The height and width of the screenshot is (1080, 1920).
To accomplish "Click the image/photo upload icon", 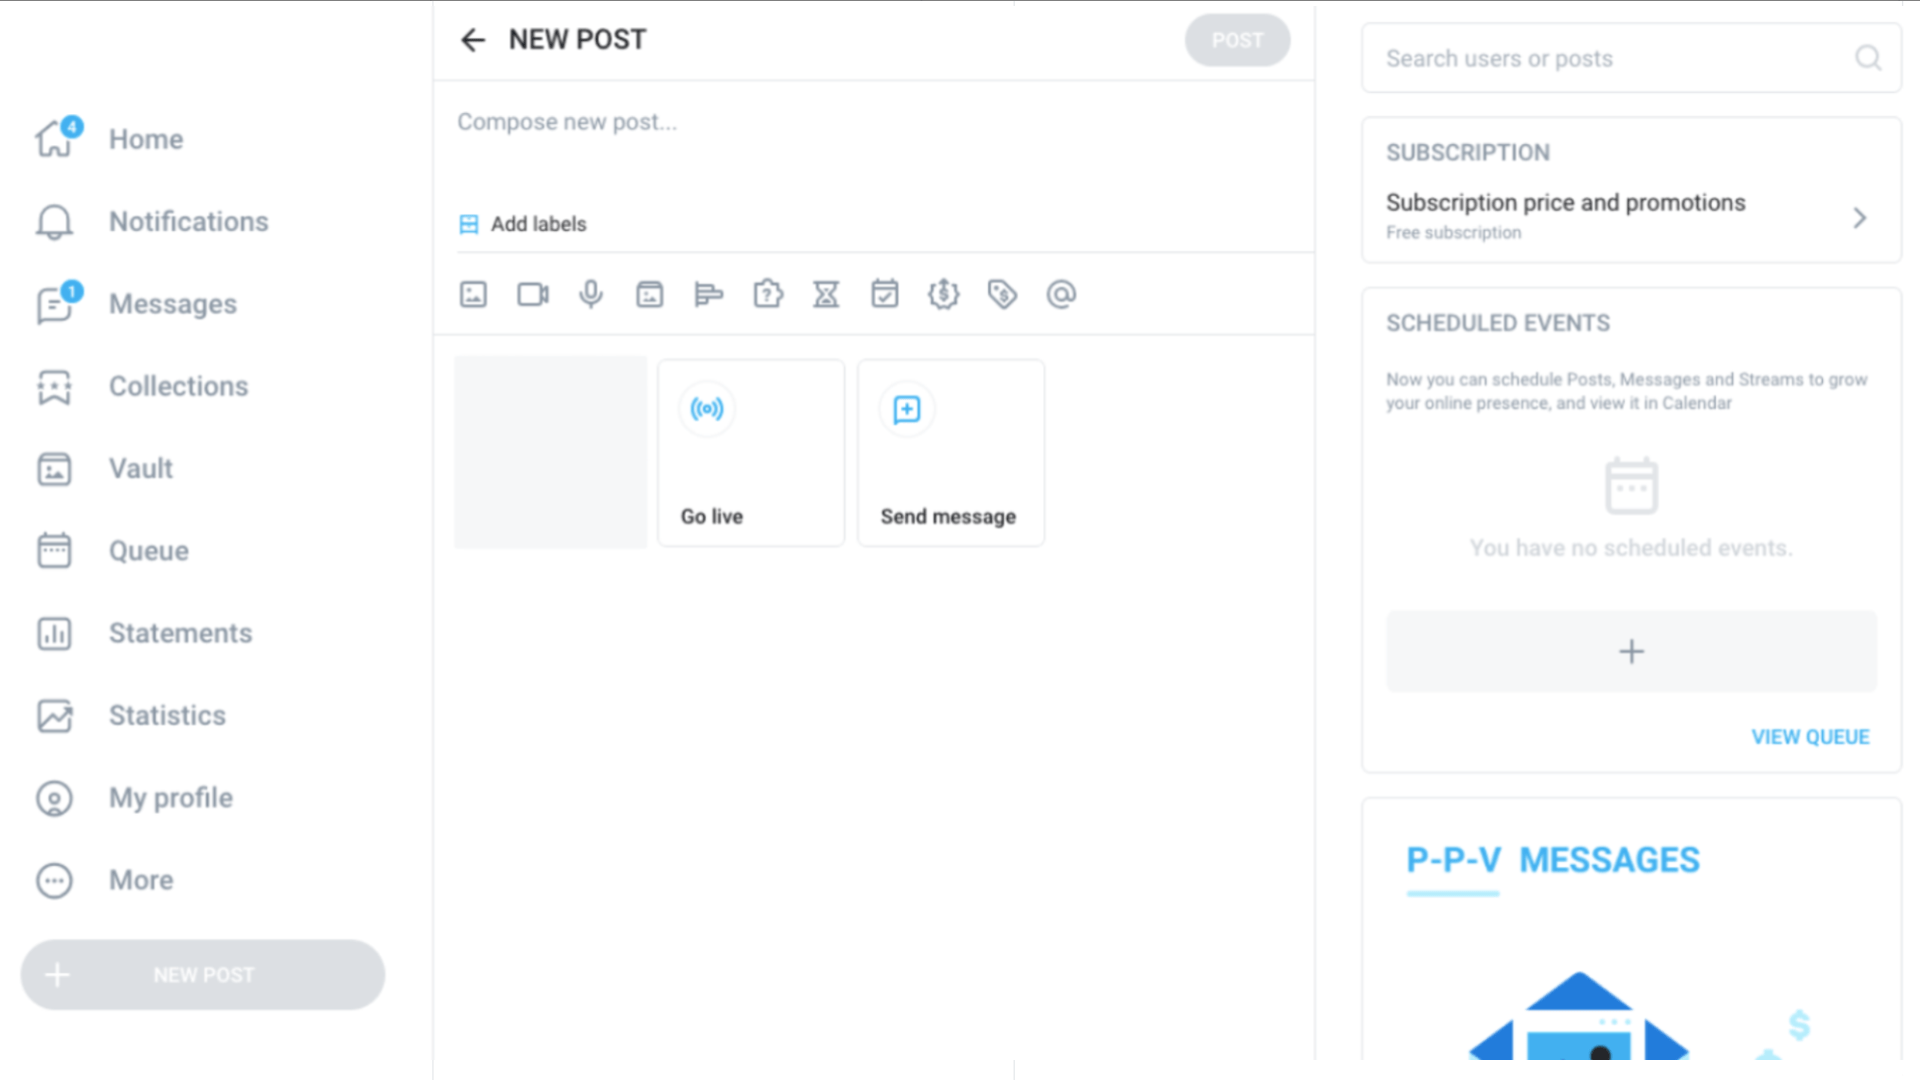I will 472,293.
